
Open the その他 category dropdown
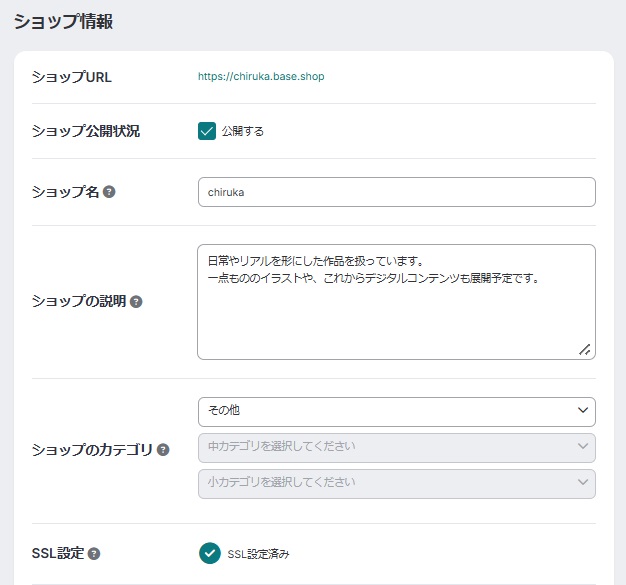click(396, 411)
